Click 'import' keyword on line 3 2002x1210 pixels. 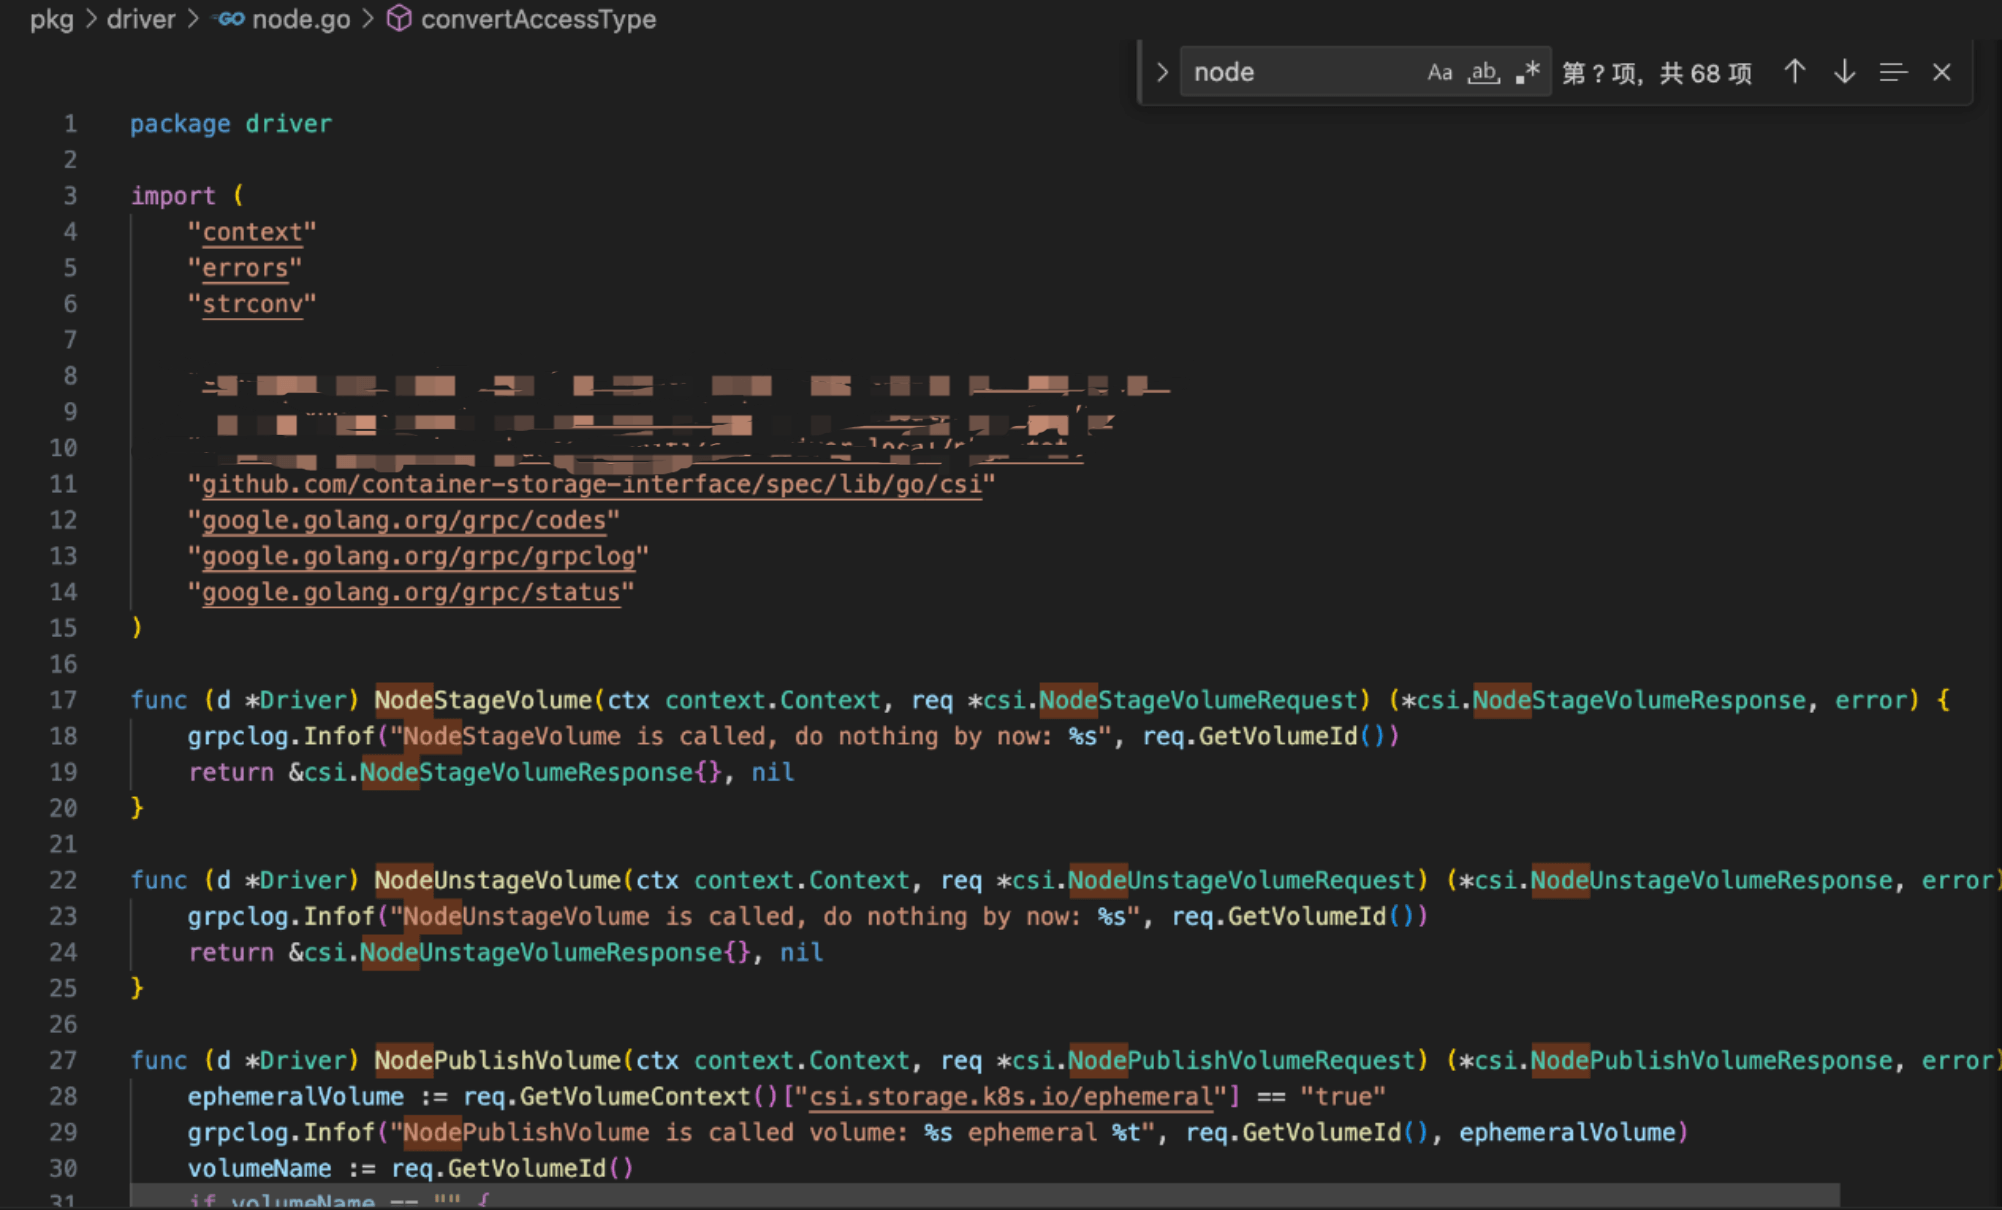click(x=173, y=196)
